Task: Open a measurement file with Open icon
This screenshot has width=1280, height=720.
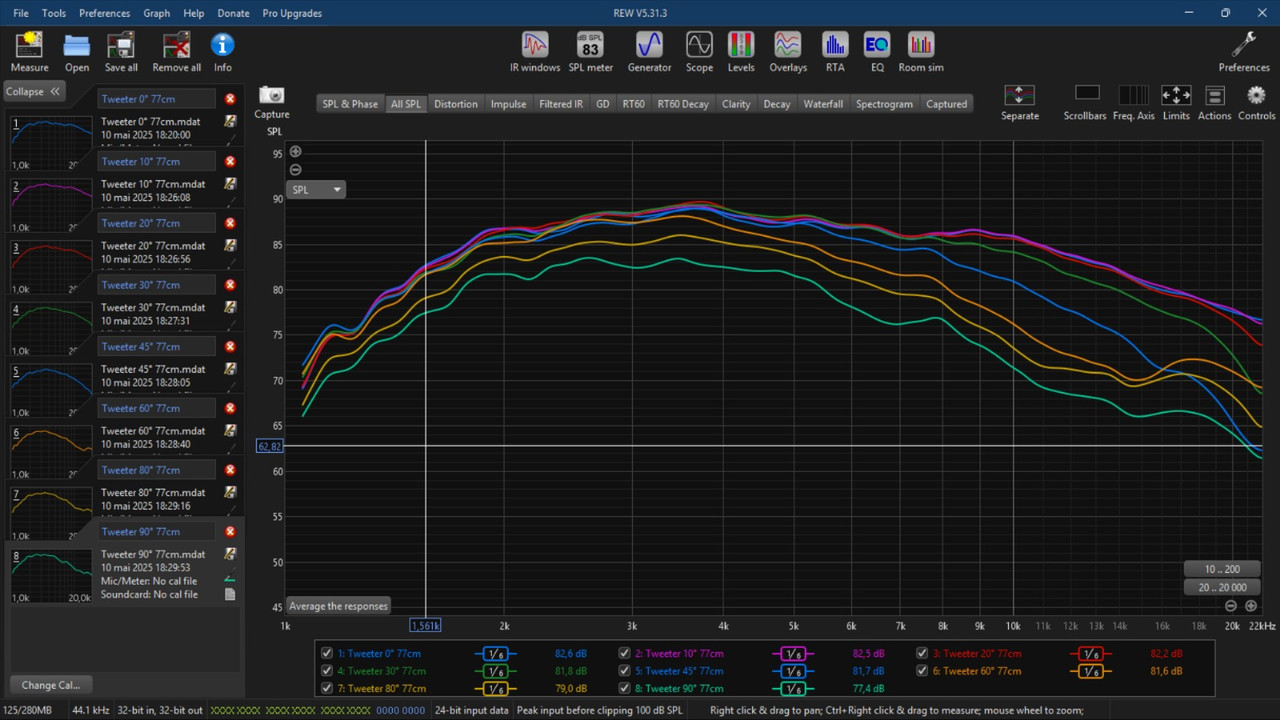Action: (77, 52)
